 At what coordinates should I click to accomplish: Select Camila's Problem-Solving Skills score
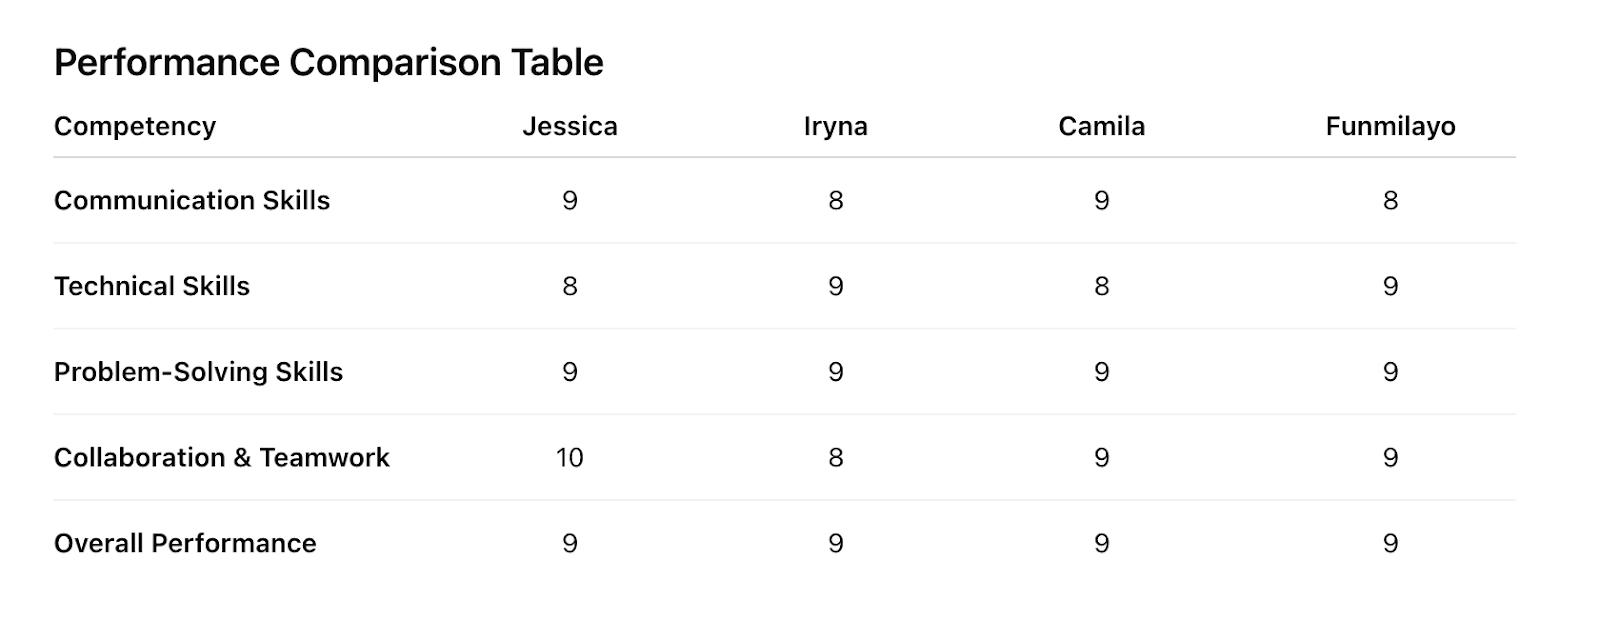click(1101, 372)
